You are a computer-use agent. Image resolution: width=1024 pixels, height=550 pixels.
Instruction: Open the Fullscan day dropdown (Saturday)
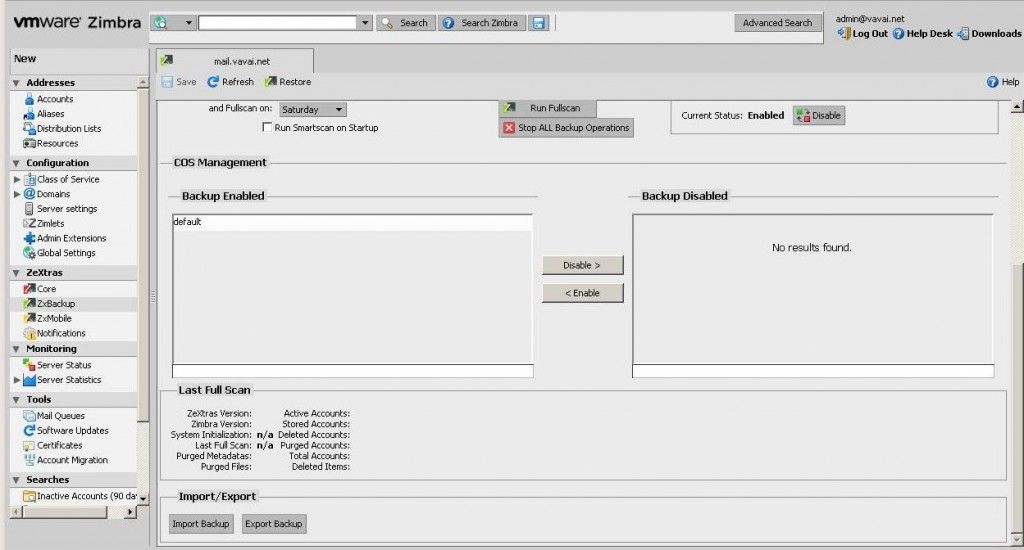pyautogui.click(x=313, y=110)
